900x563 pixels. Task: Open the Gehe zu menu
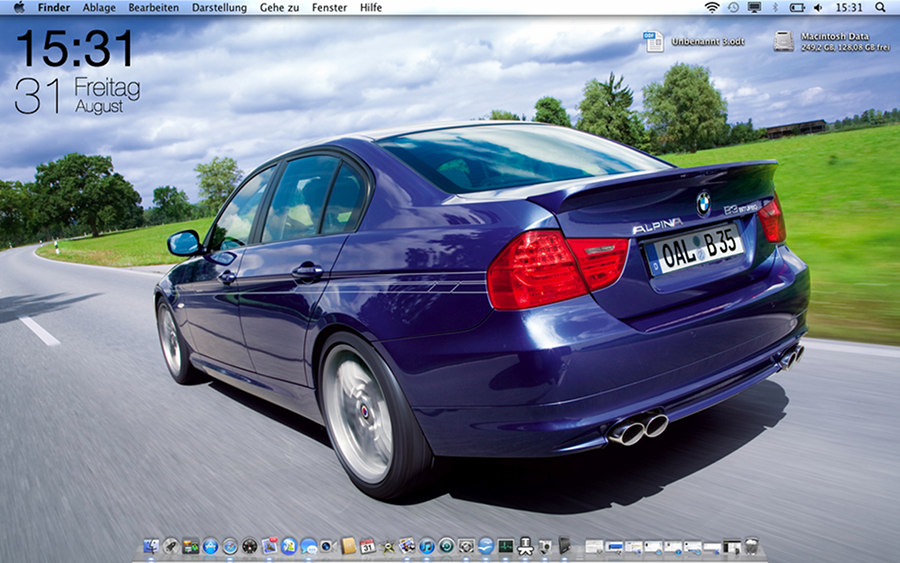point(279,7)
